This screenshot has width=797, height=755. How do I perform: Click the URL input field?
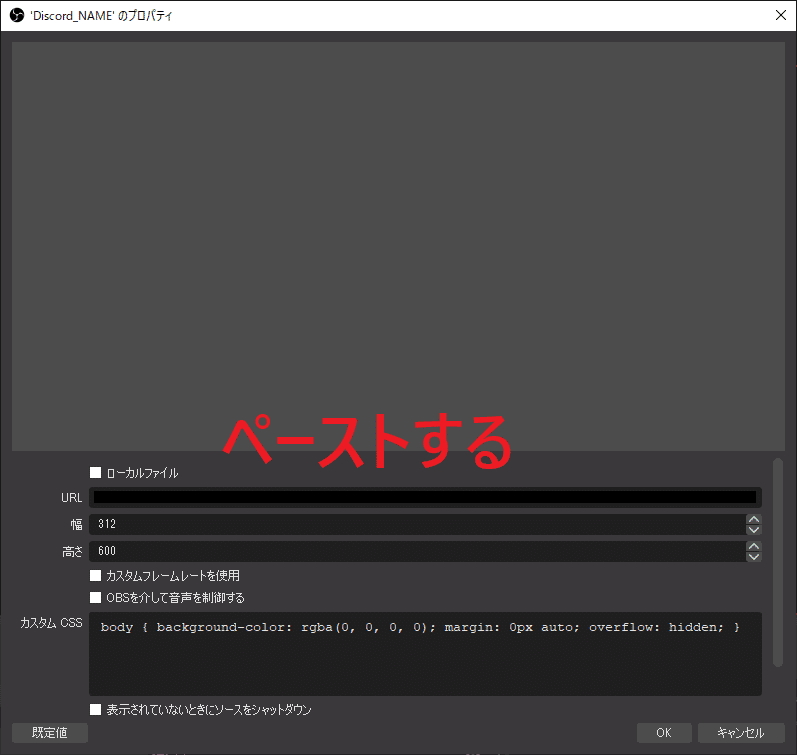tap(425, 497)
